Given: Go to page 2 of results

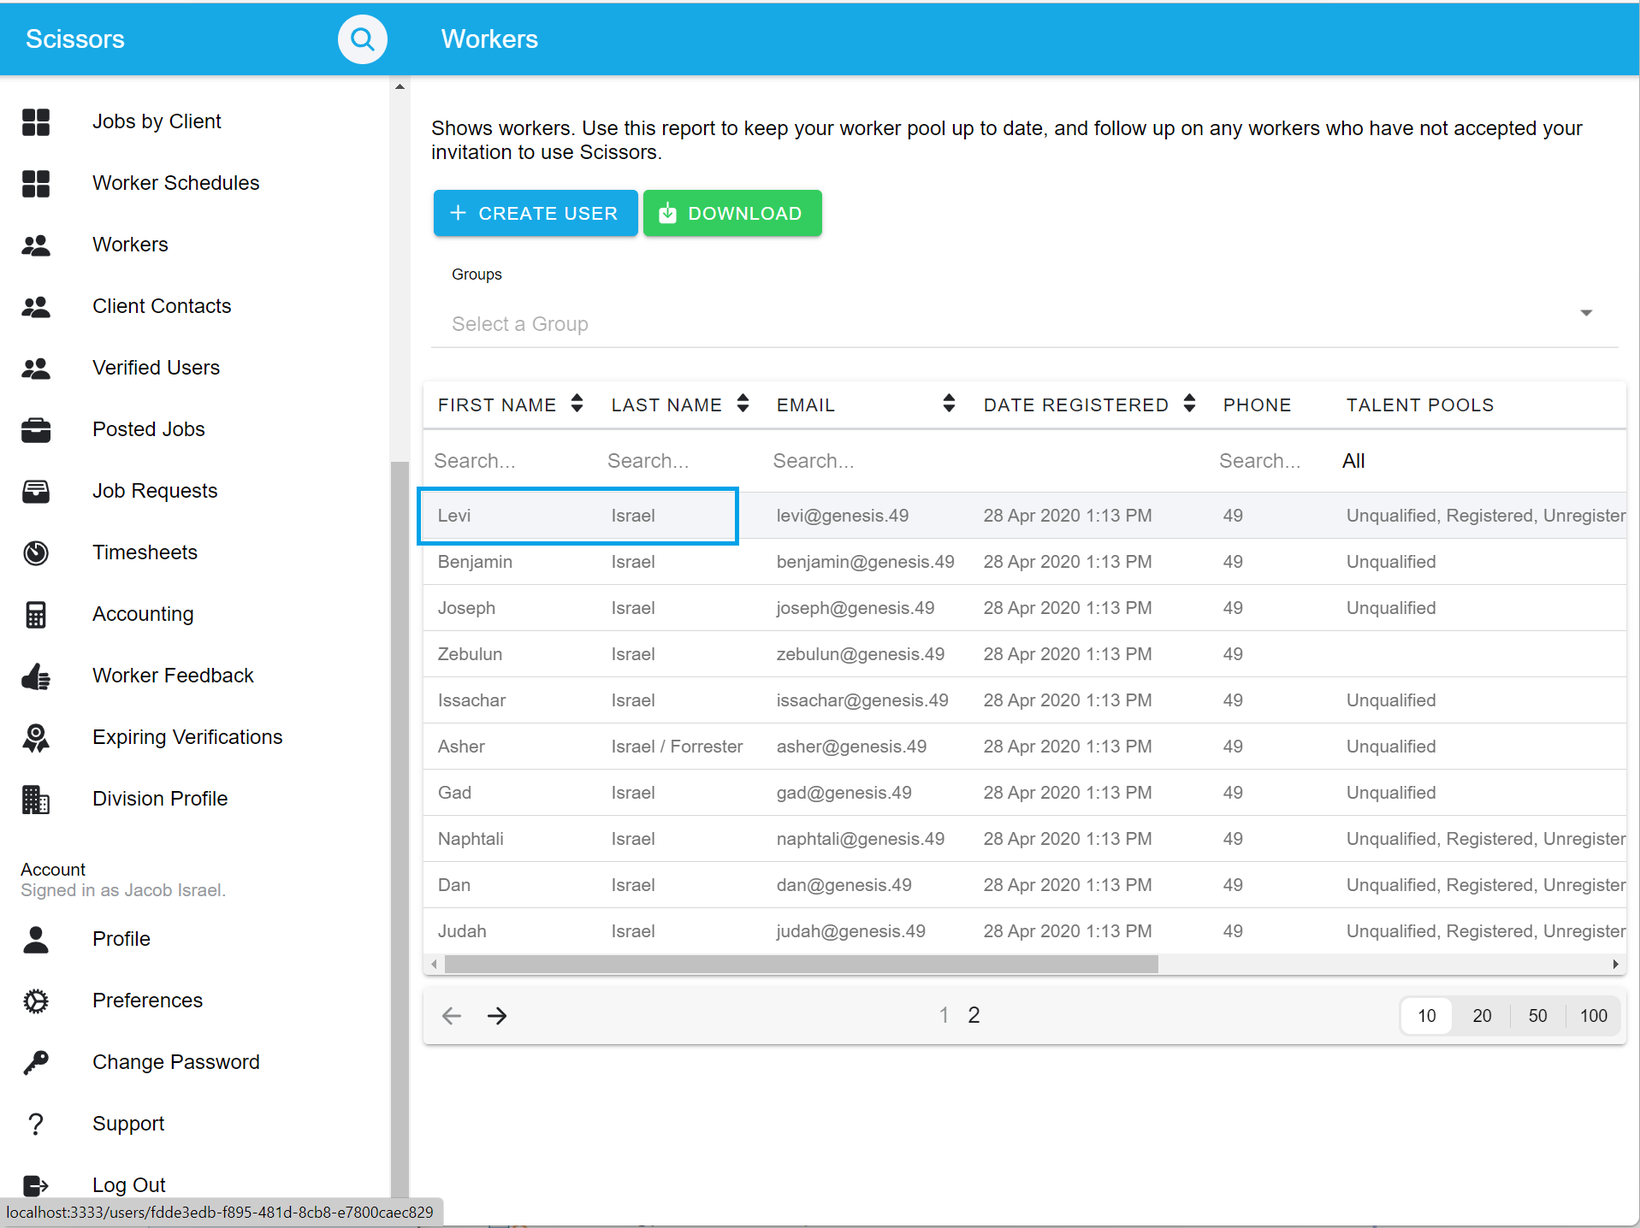Looking at the screenshot, I should [x=974, y=1016].
